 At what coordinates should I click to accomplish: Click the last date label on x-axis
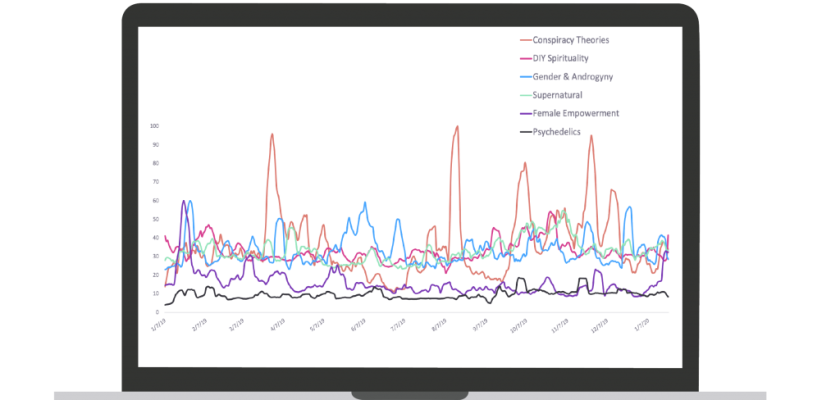(643, 325)
